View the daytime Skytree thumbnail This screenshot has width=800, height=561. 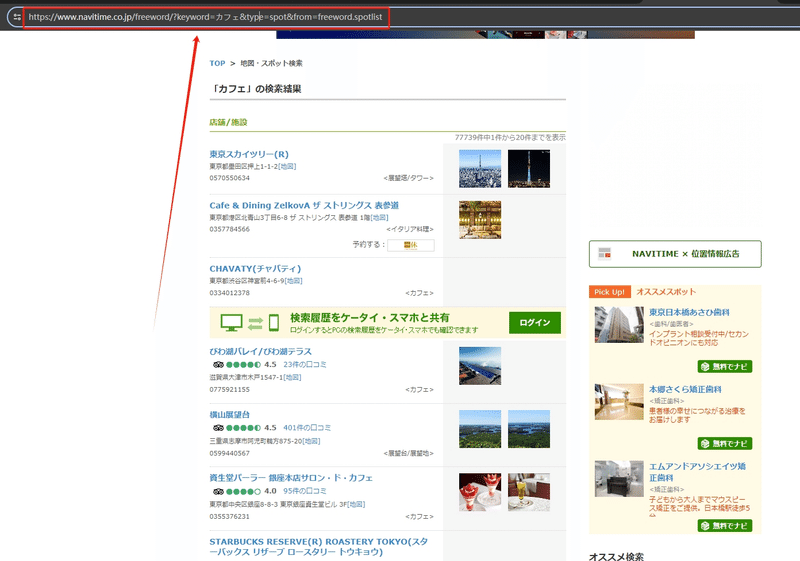point(480,169)
